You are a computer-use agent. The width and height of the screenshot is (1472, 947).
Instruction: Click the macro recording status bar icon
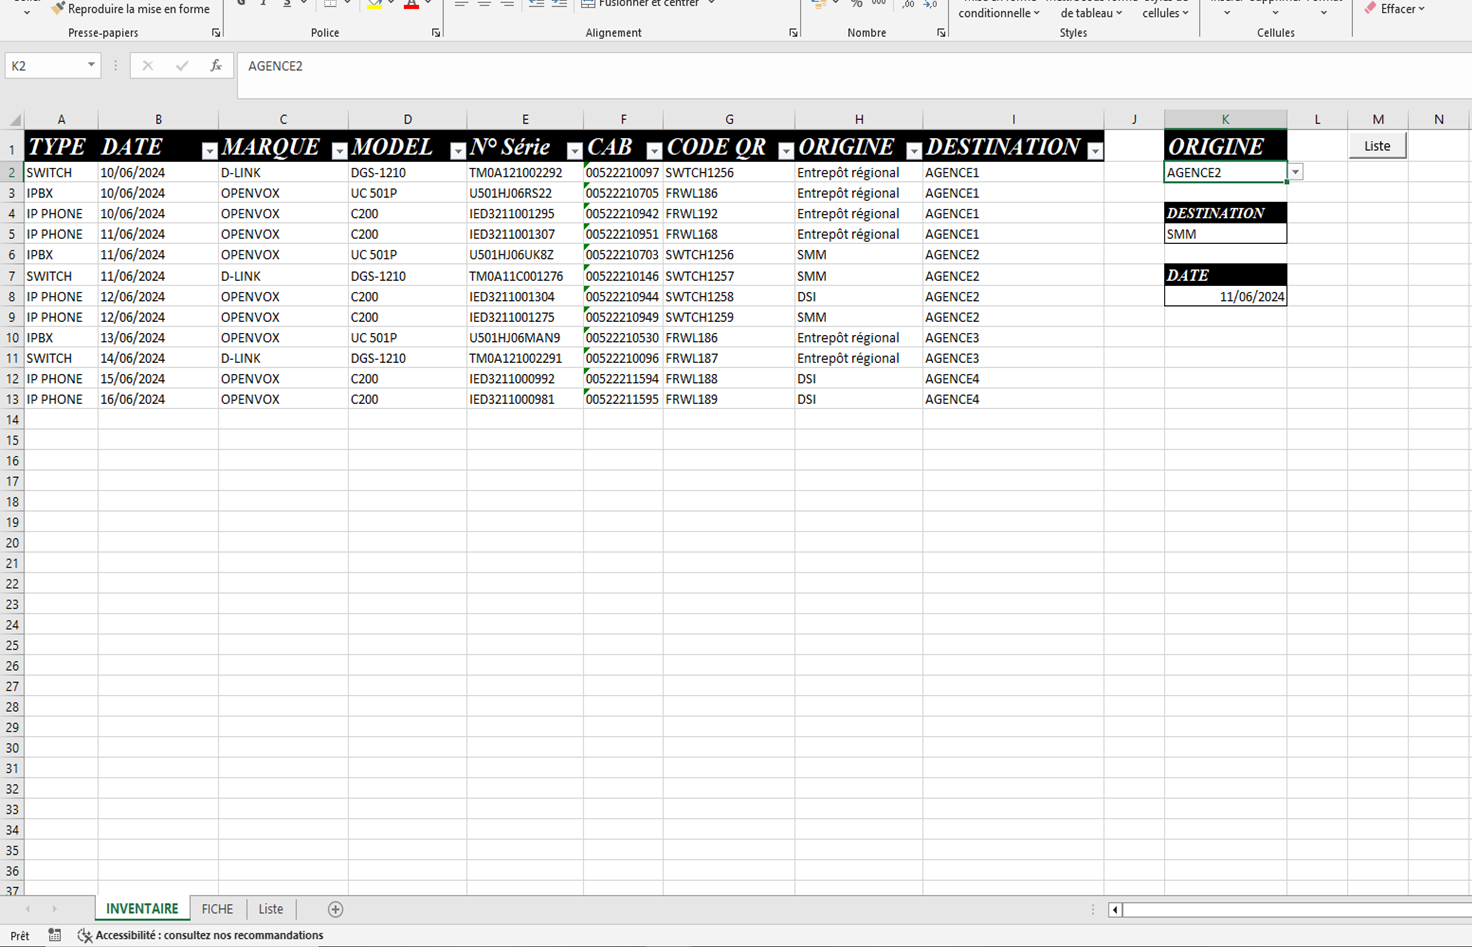(x=55, y=935)
